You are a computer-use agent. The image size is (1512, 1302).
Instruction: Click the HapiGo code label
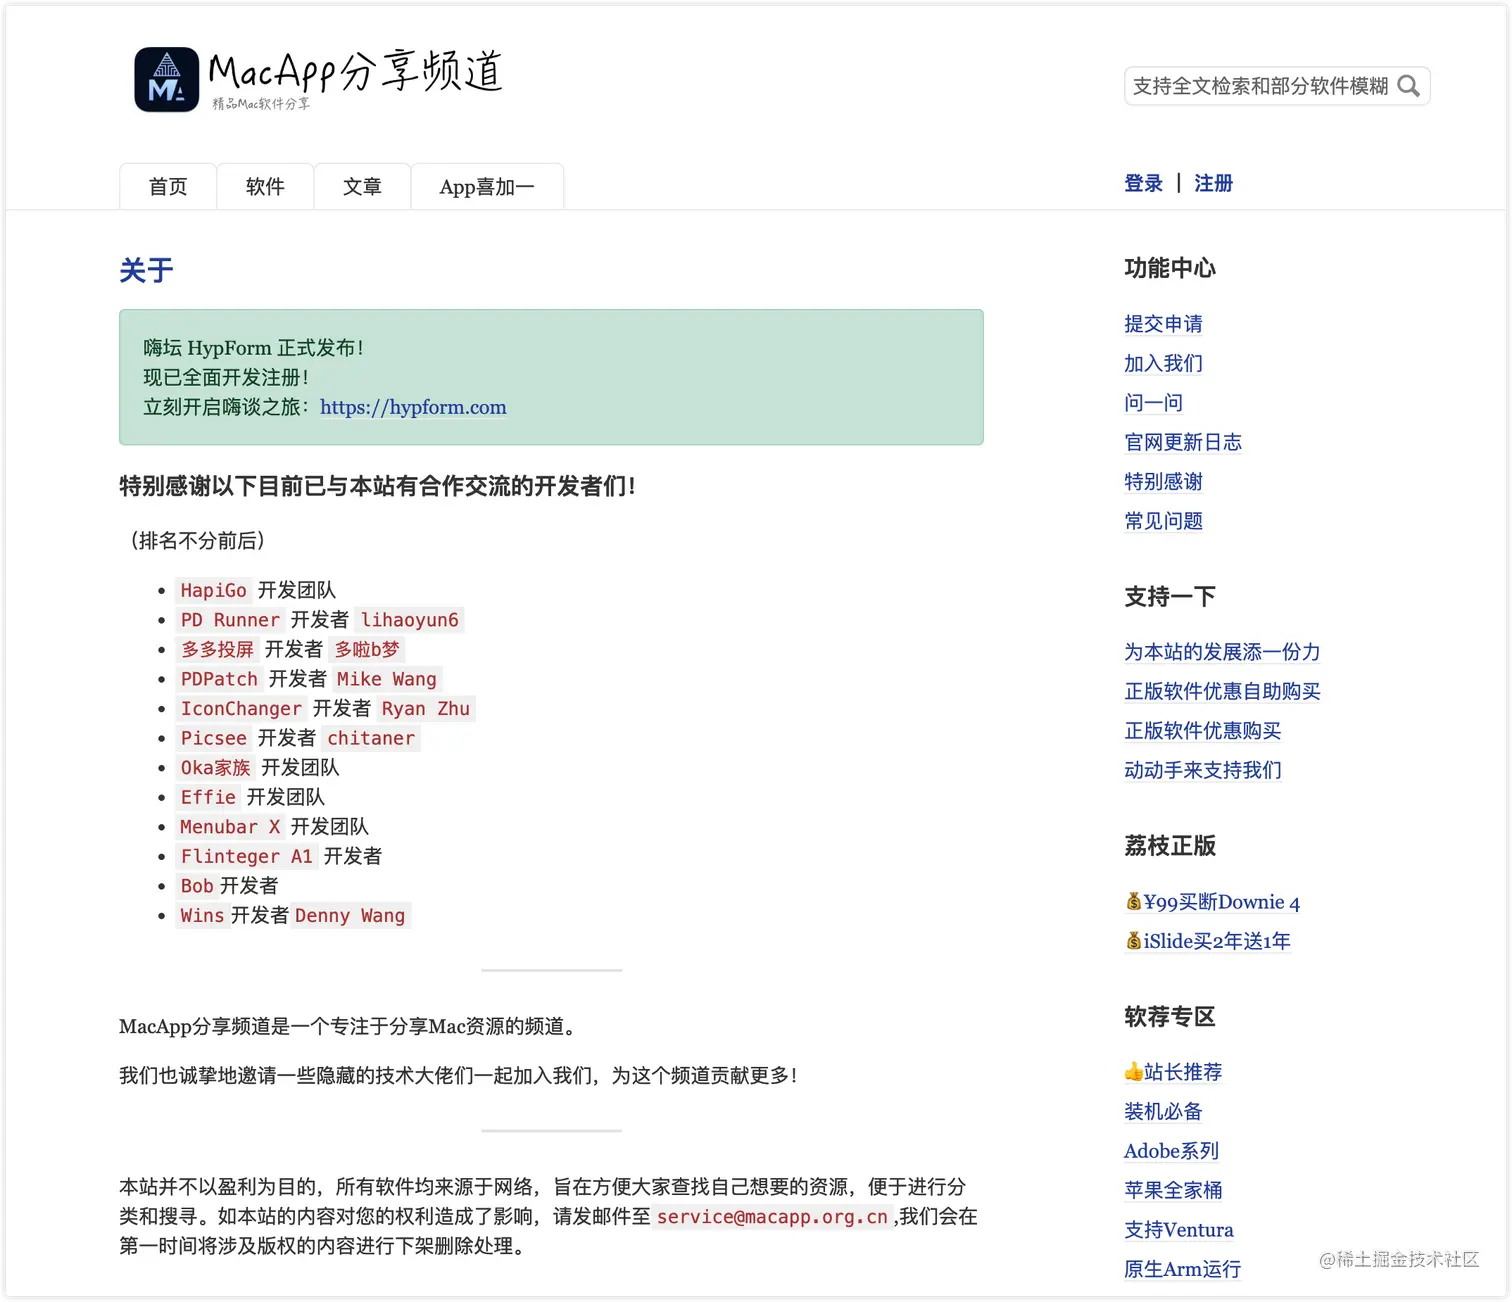(213, 590)
